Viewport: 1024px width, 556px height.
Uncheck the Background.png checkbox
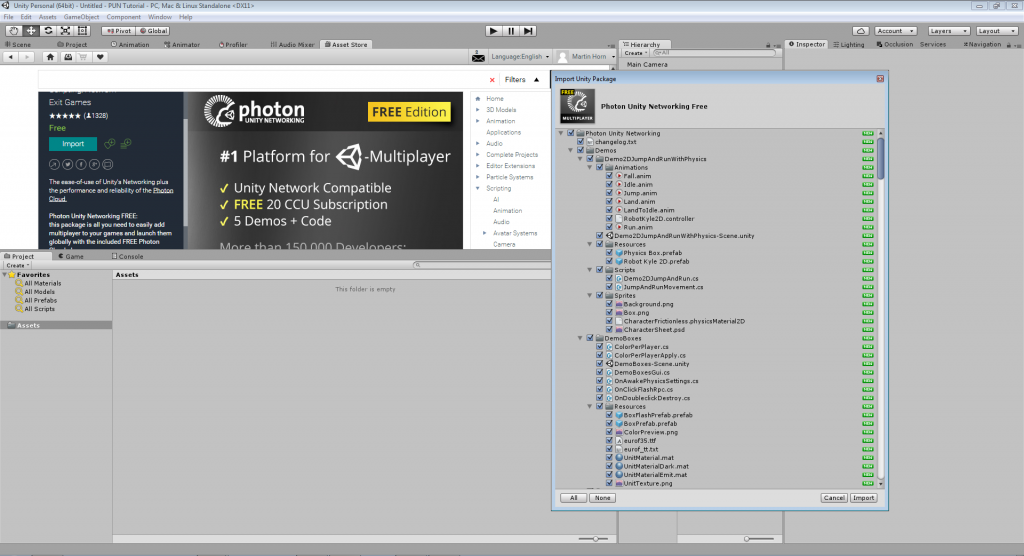609,304
